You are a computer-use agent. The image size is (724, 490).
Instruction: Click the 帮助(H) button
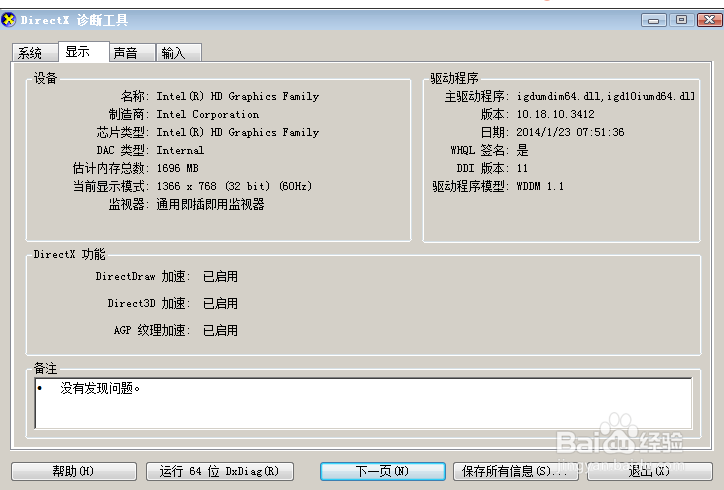click(x=74, y=471)
